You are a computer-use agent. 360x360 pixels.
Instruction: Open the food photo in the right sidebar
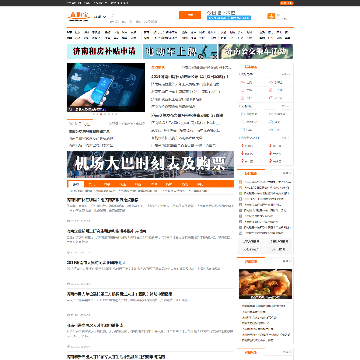(x=265, y=284)
